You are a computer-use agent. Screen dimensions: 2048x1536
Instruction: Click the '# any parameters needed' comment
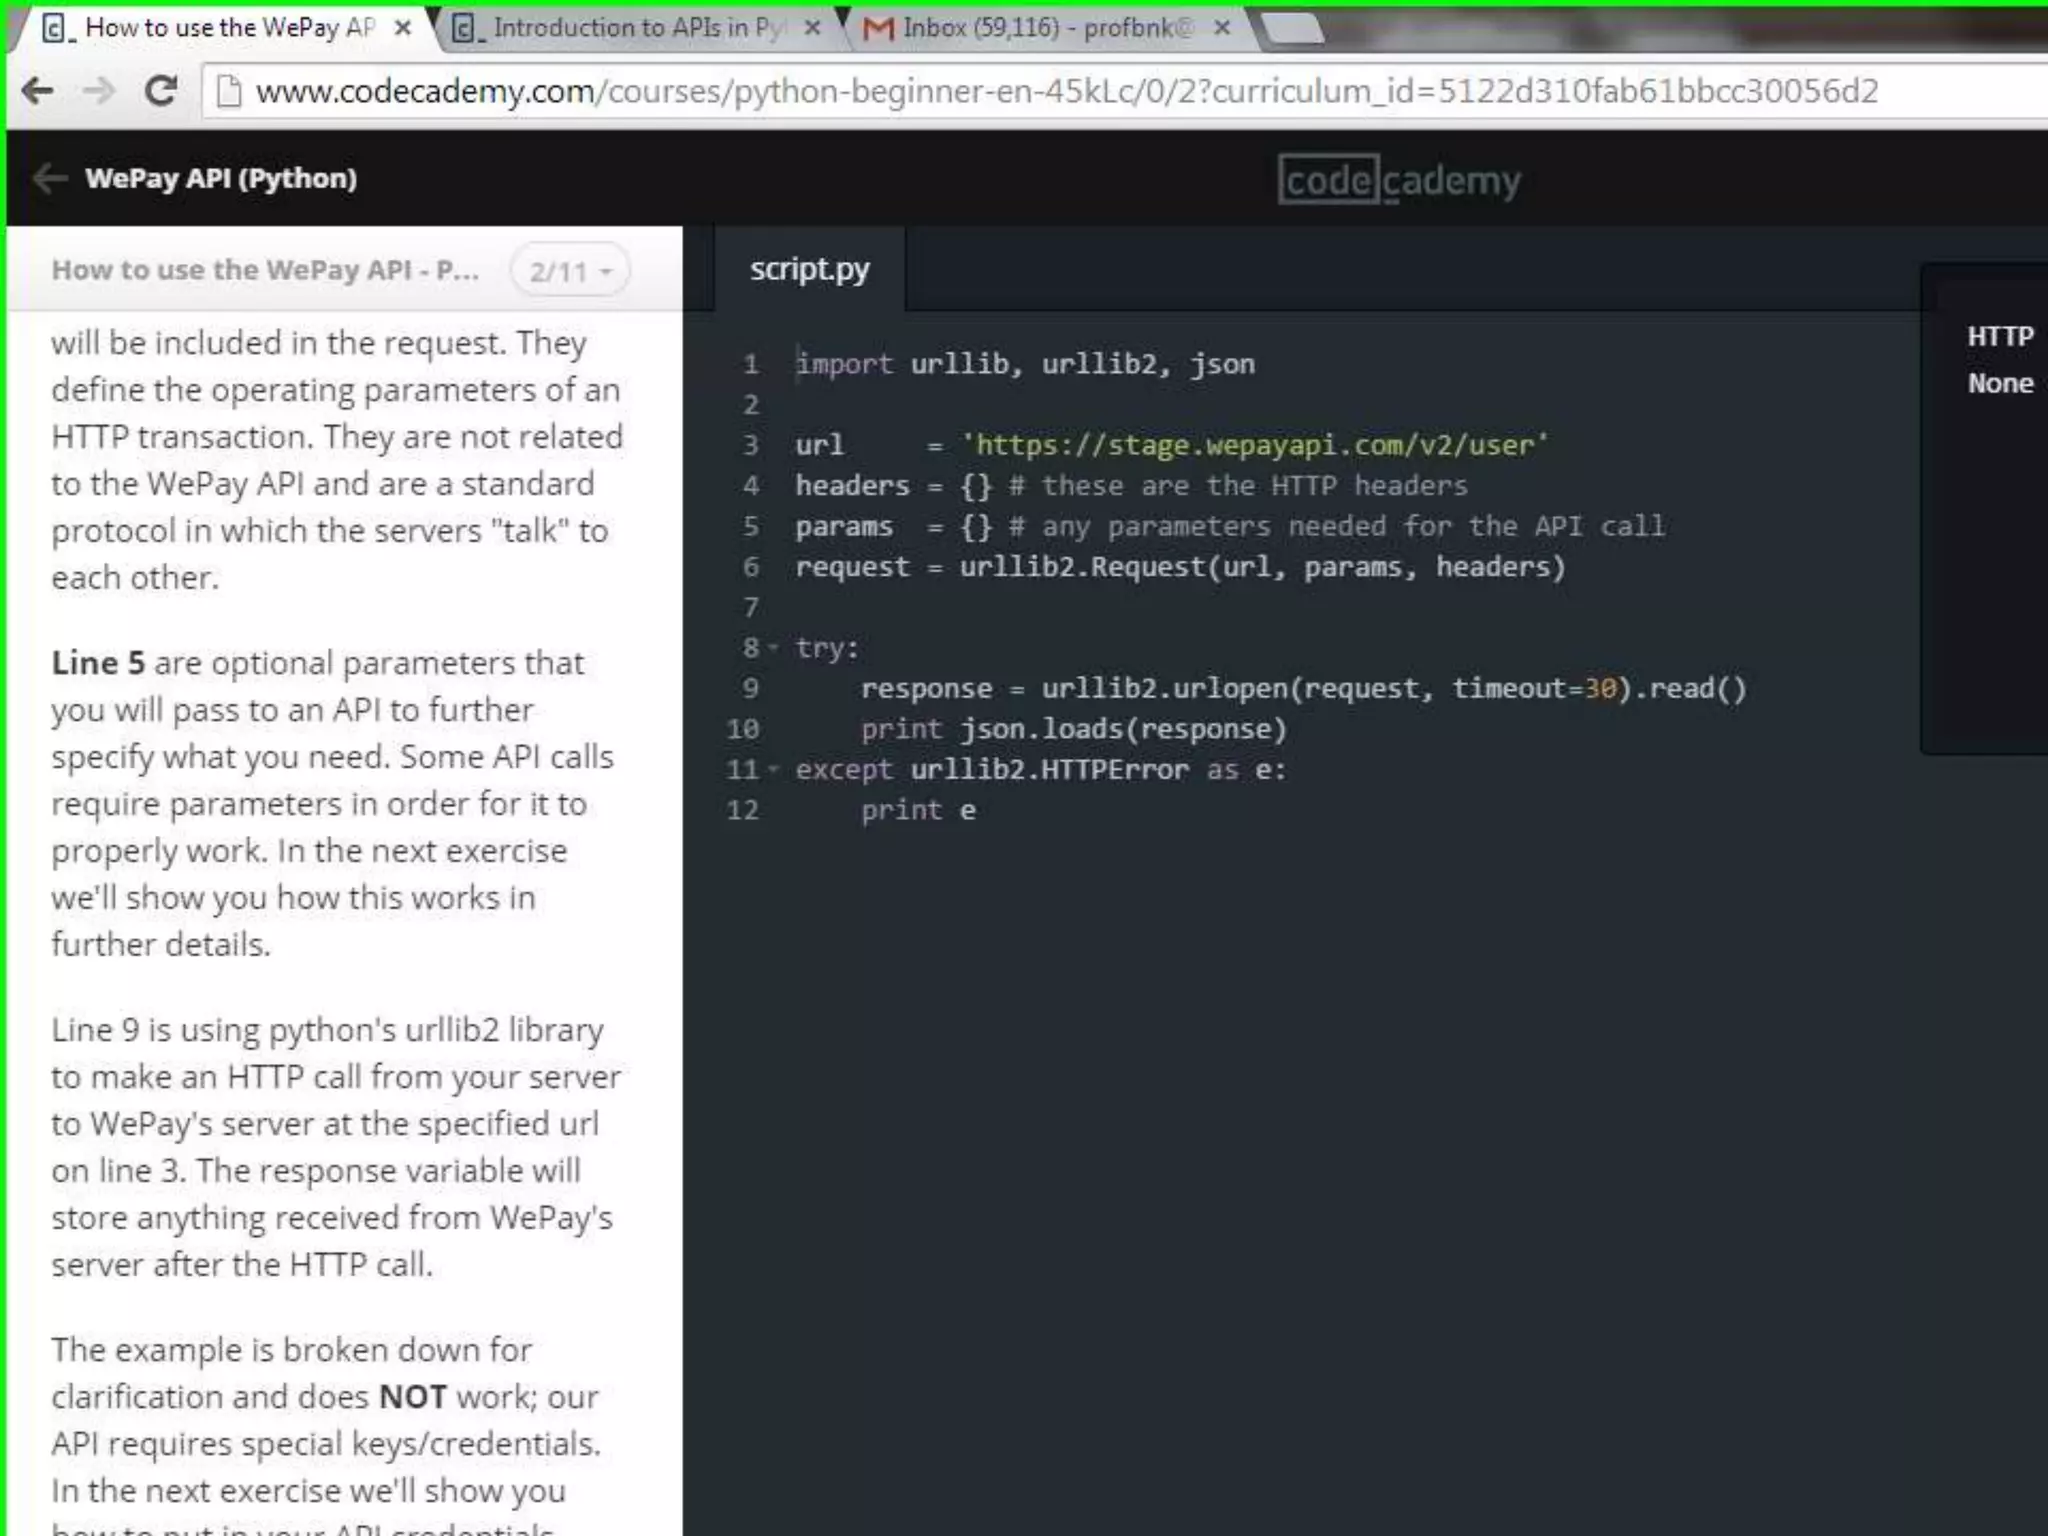[x=1337, y=527]
